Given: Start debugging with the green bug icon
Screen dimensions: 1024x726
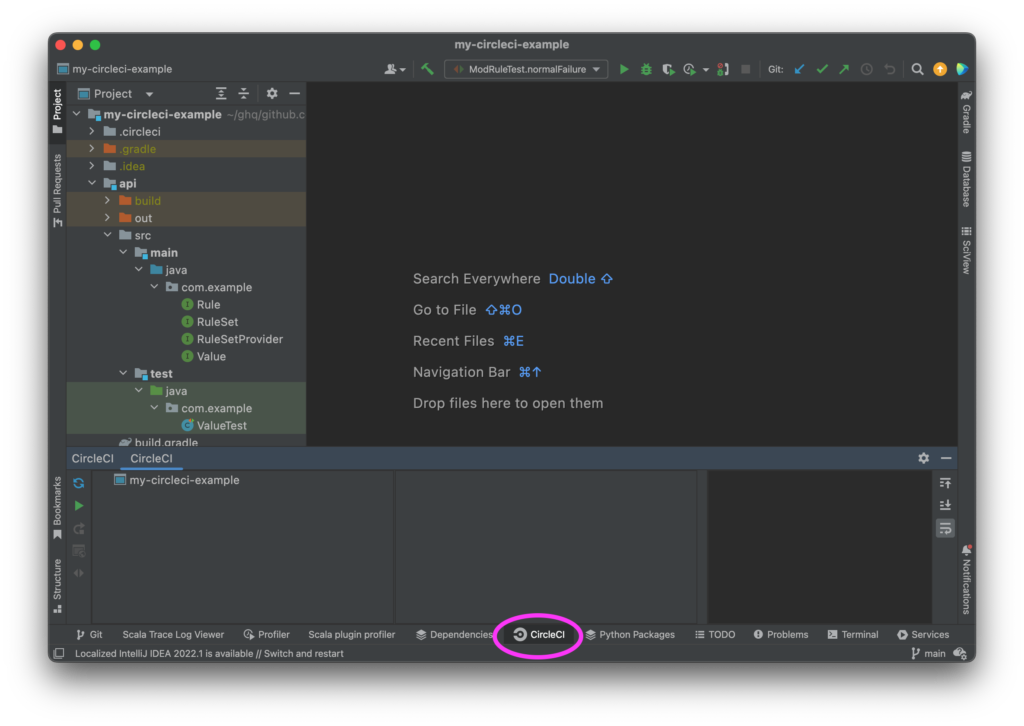Looking at the screenshot, I should [646, 69].
